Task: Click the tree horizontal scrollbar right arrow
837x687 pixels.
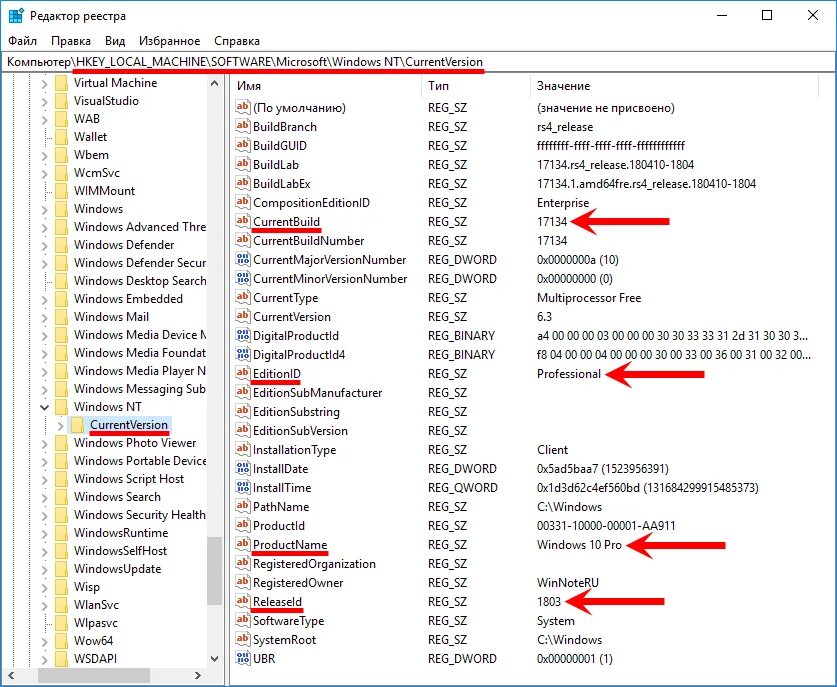Action: point(198,675)
